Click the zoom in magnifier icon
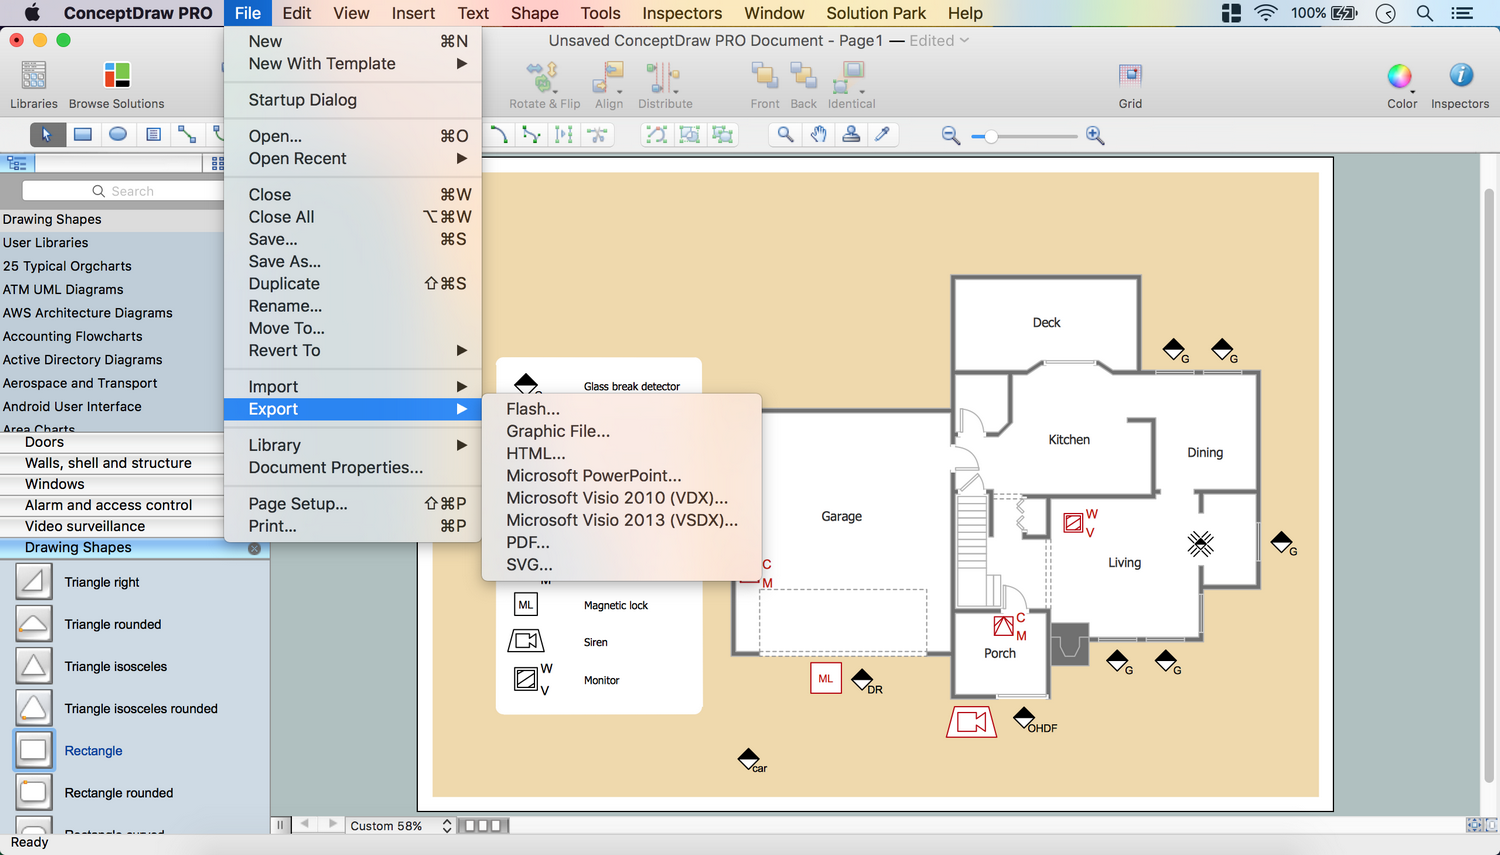The height and width of the screenshot is (855, 1500). click(1095, 136)
